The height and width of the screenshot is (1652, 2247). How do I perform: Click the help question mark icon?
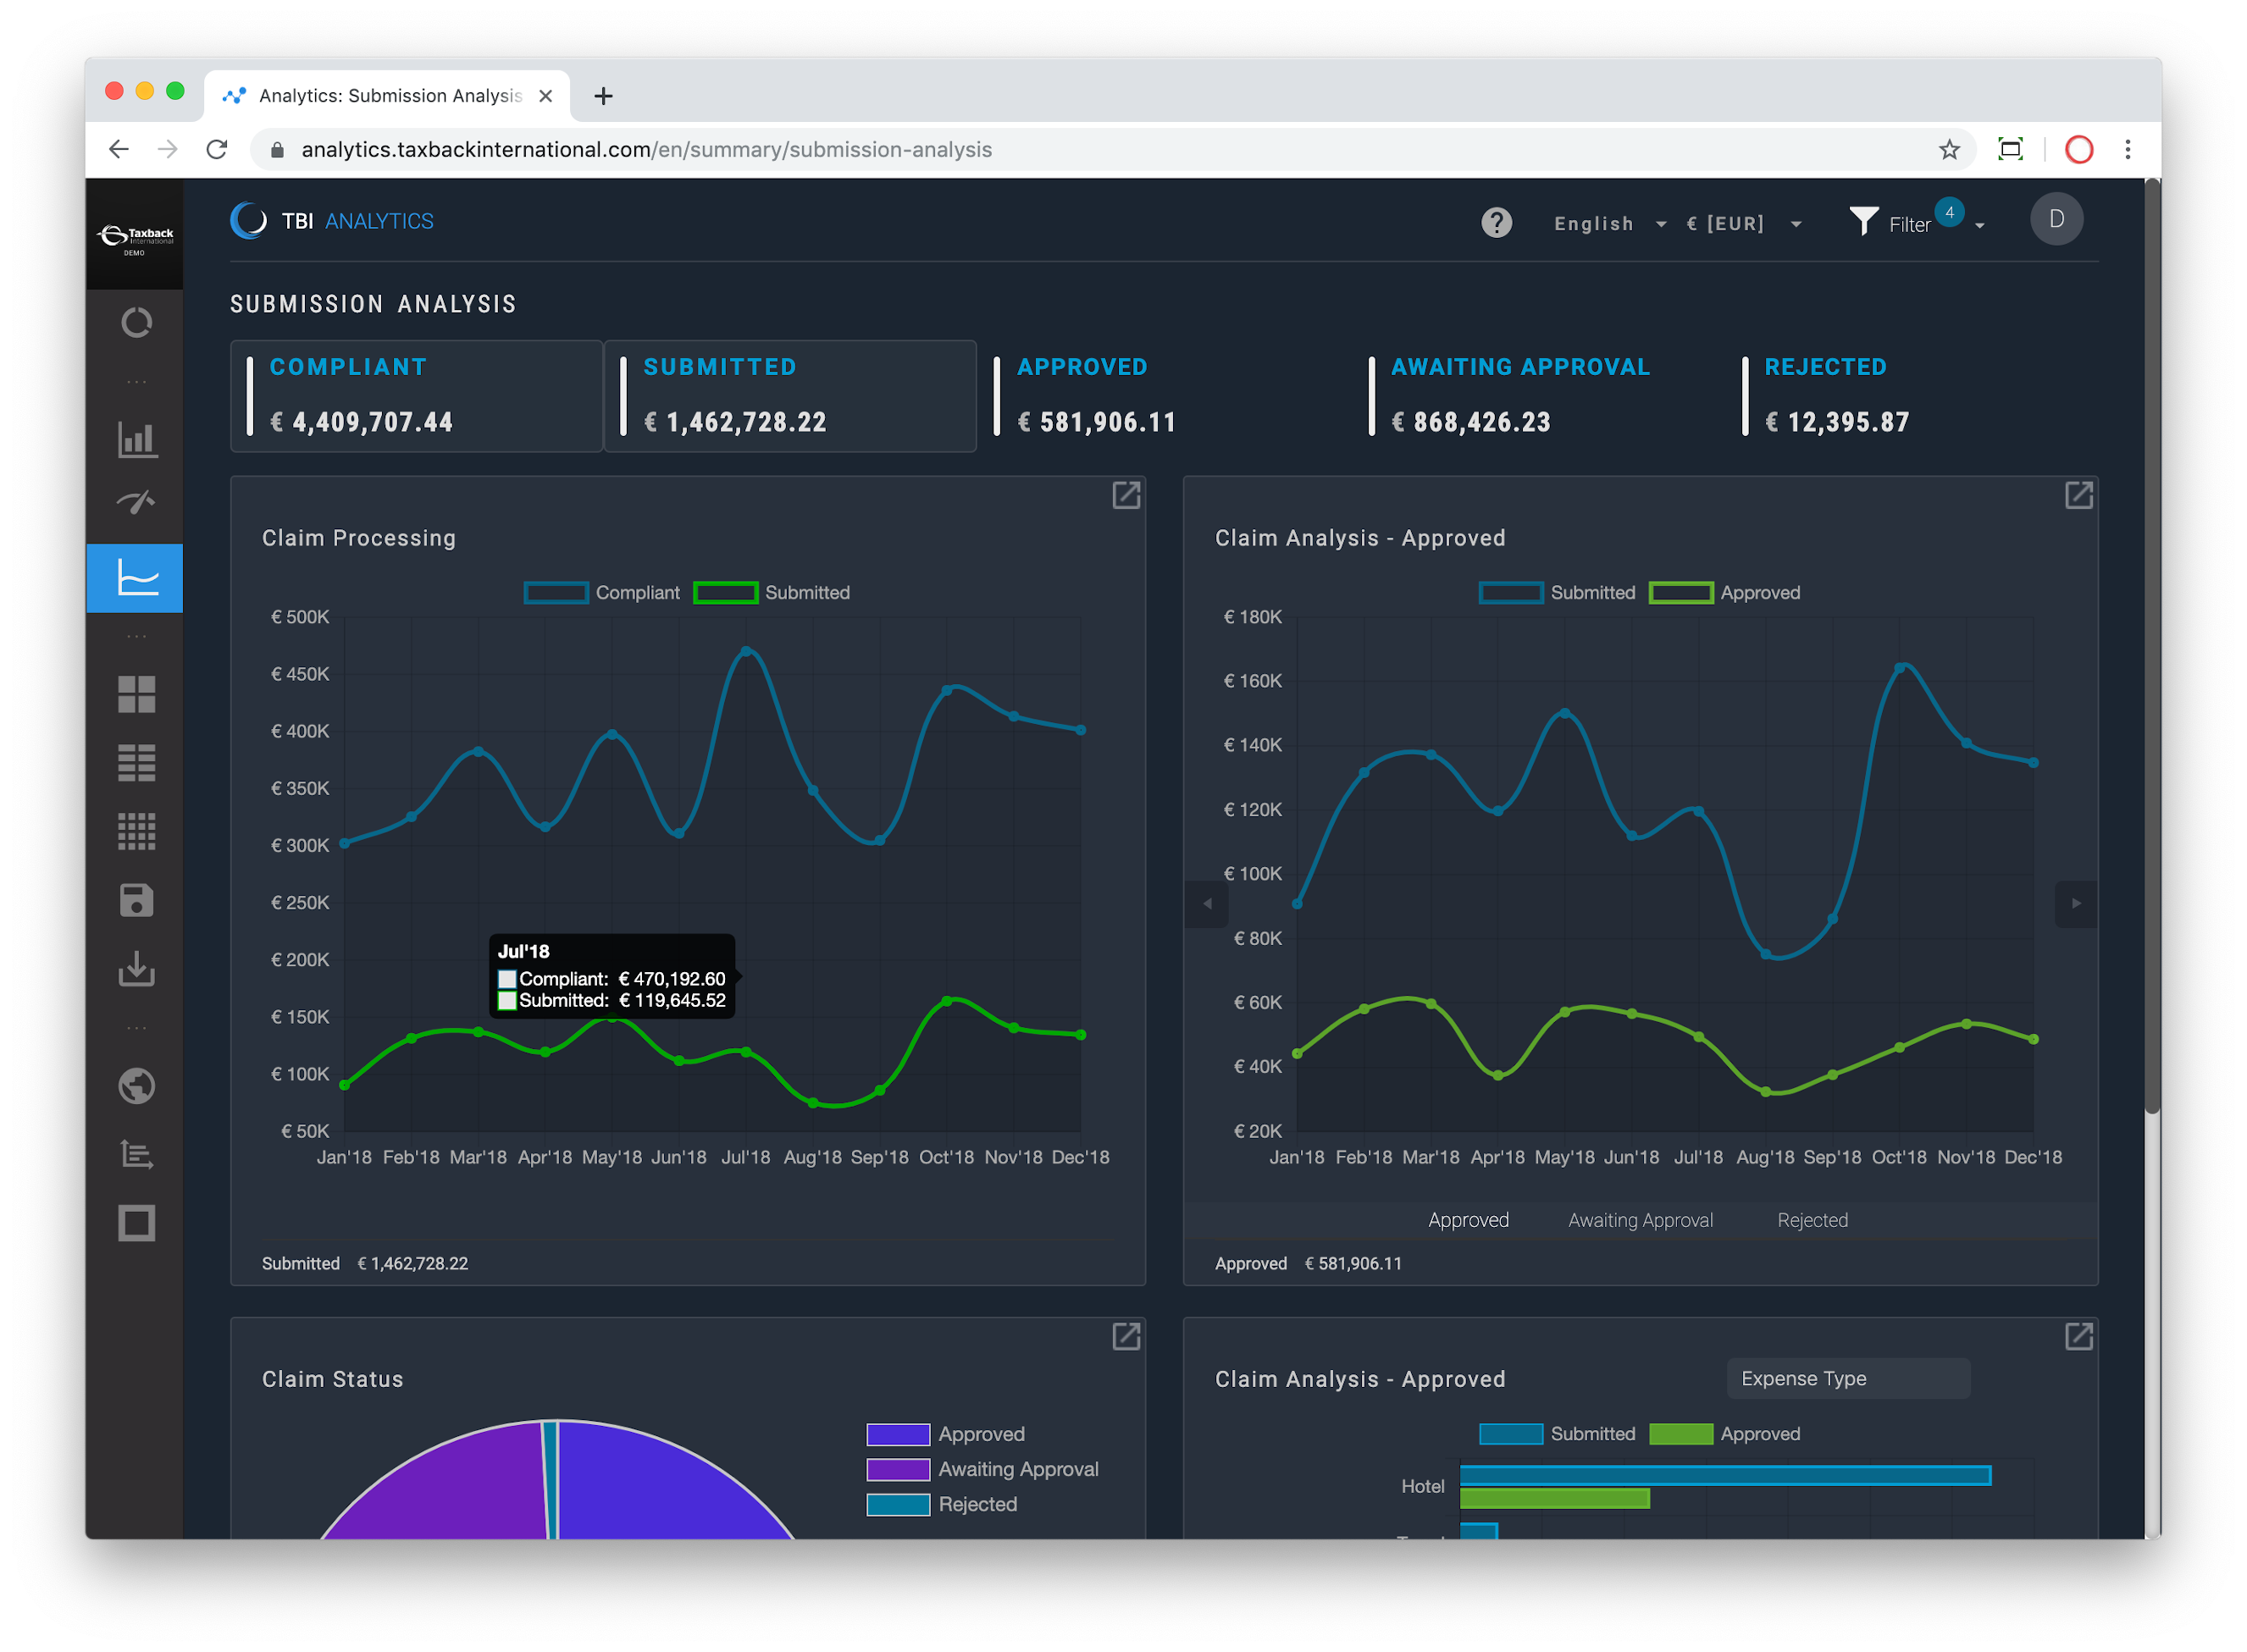click(x=1496, y=222)
